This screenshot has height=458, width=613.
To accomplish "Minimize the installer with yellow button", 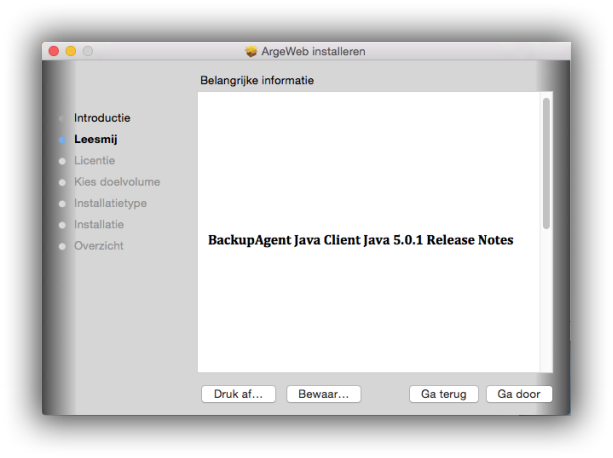I will (x=71, y=51).
